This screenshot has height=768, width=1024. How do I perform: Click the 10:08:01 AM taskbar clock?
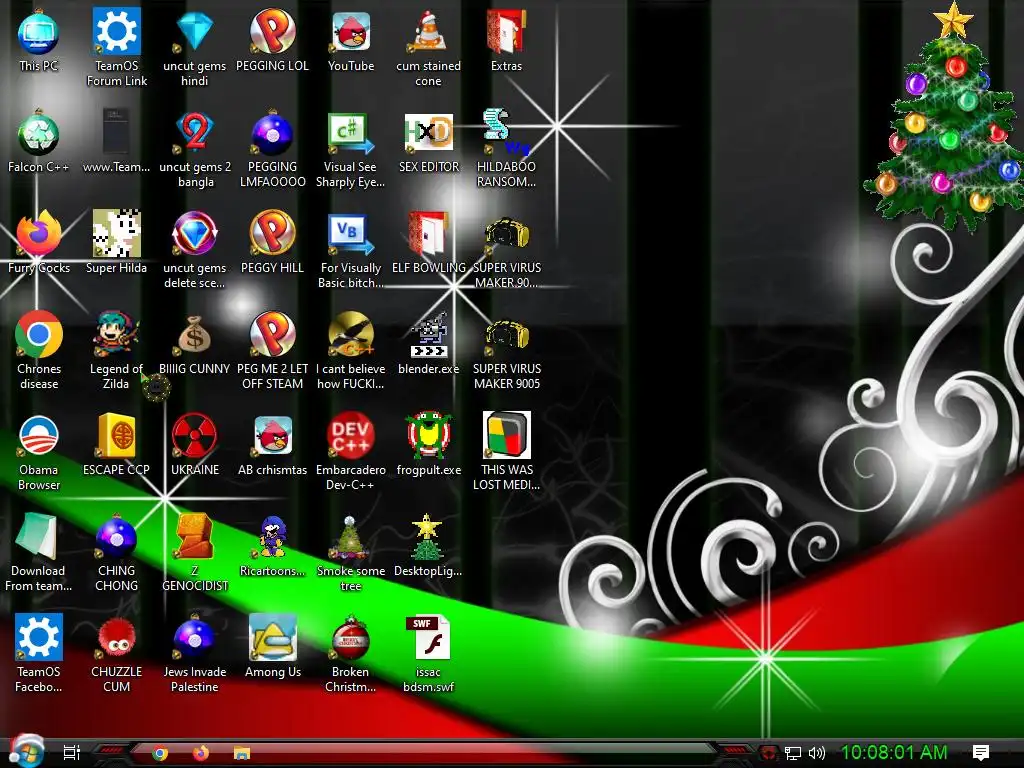[x=893, y=752]
